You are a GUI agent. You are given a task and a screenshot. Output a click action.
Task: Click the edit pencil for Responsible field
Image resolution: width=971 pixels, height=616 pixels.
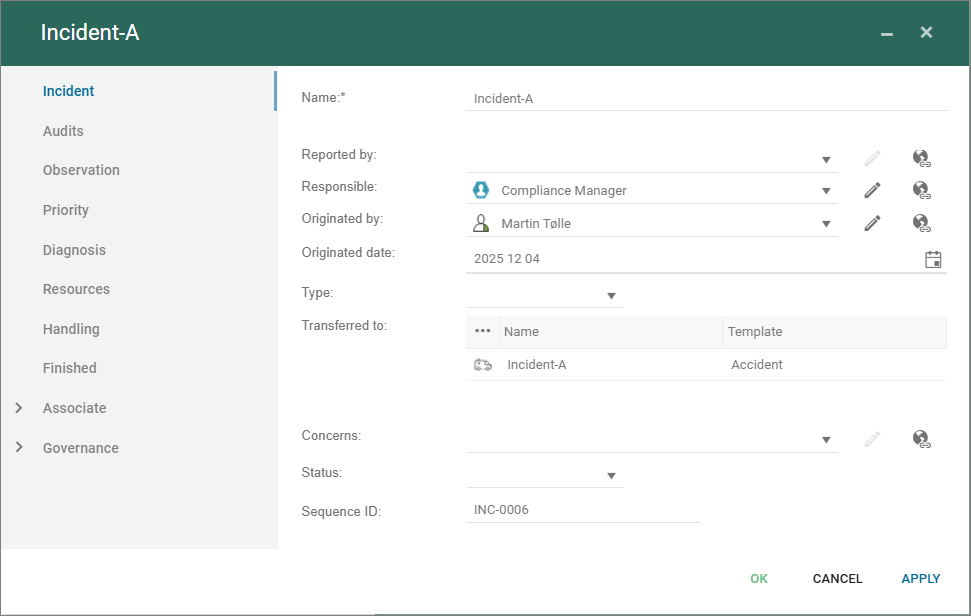point(872,190)
